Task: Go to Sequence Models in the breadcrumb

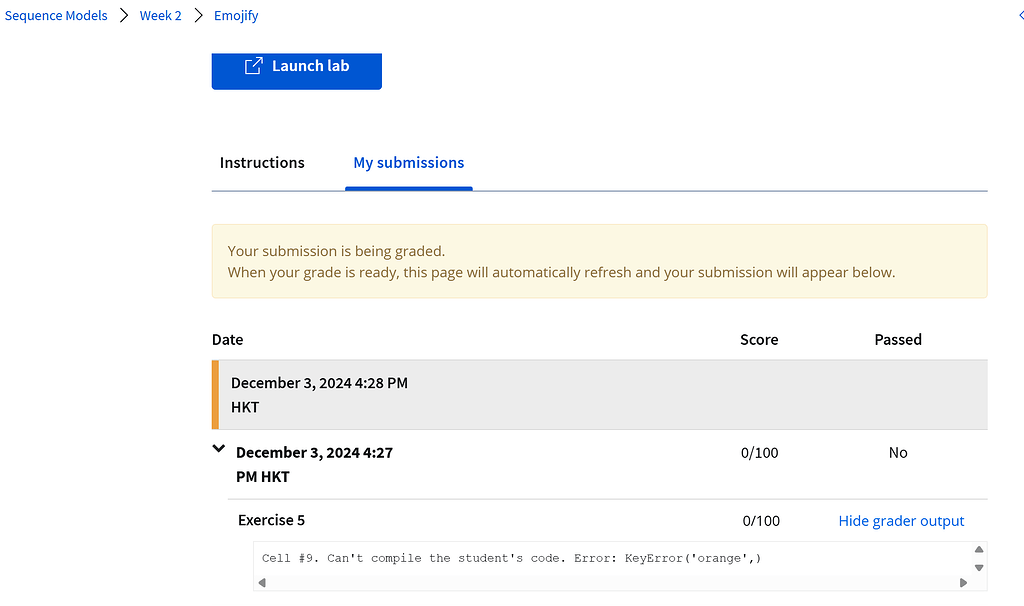Action: 56,16
